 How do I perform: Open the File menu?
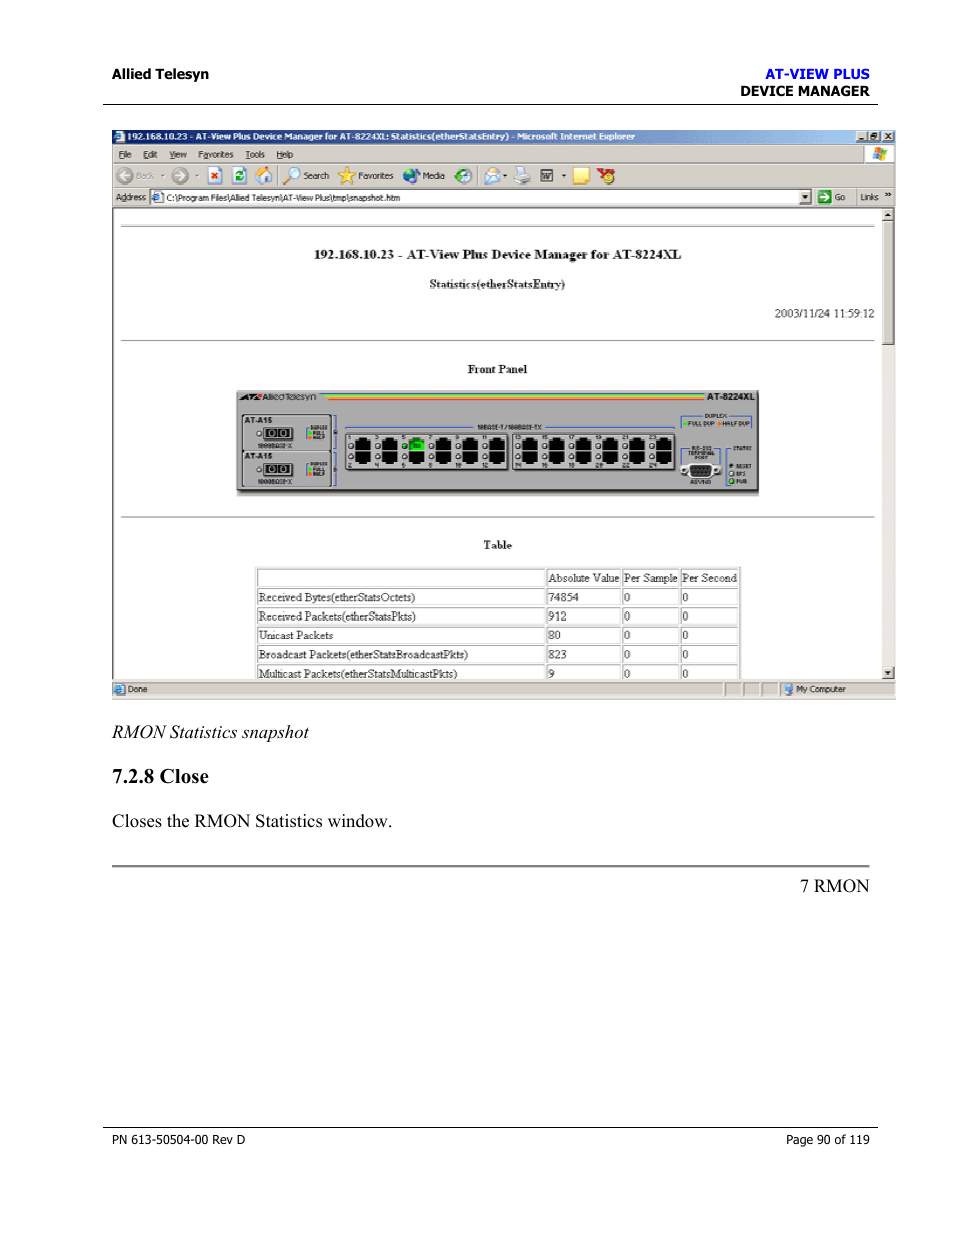(x=125, y=155)
